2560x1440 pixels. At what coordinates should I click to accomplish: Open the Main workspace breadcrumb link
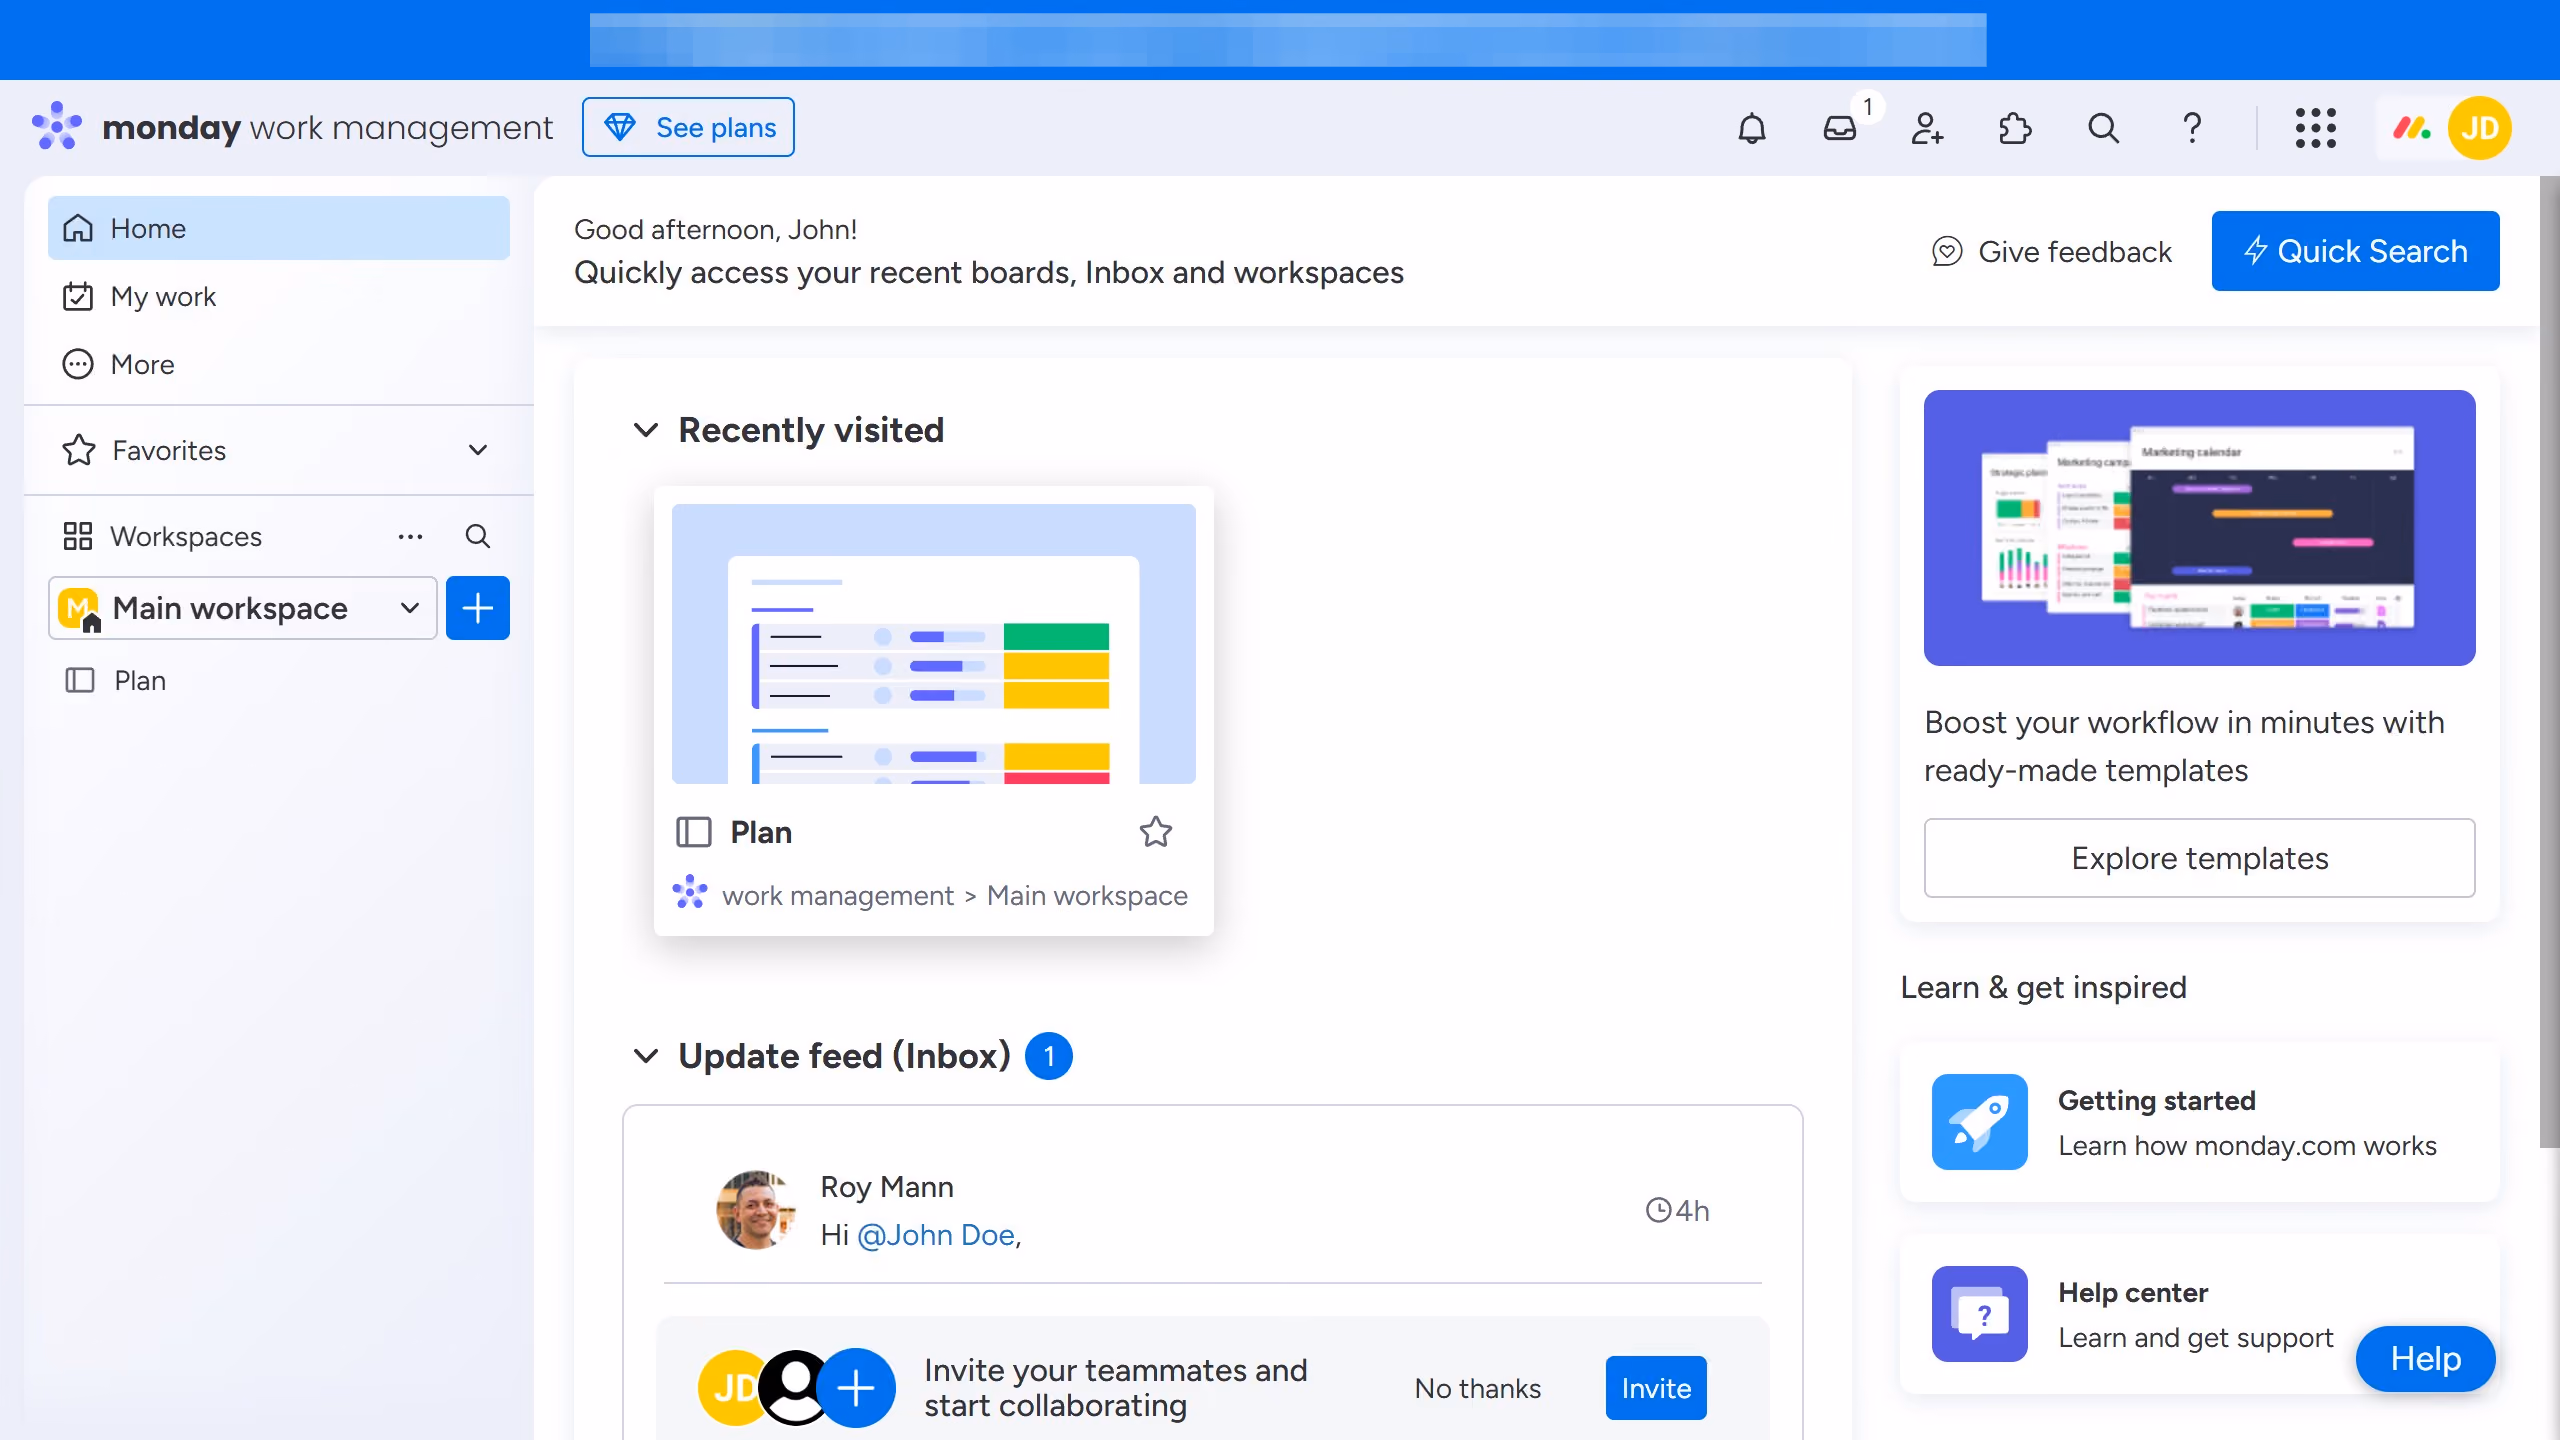click(x=1087, y=895)
